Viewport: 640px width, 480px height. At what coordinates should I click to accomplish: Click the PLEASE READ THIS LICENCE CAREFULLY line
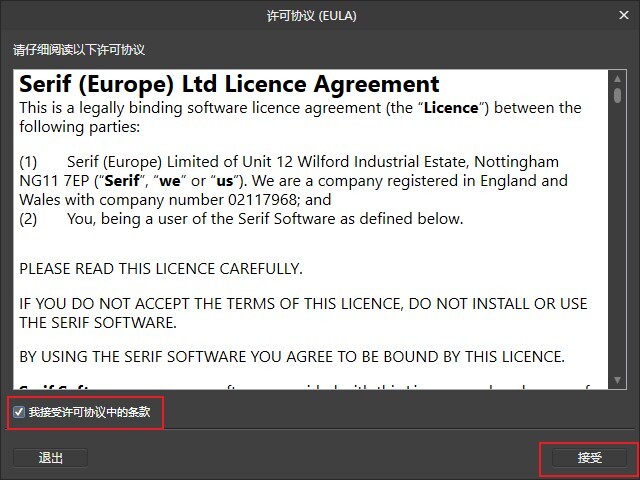[x=161, y=269]
